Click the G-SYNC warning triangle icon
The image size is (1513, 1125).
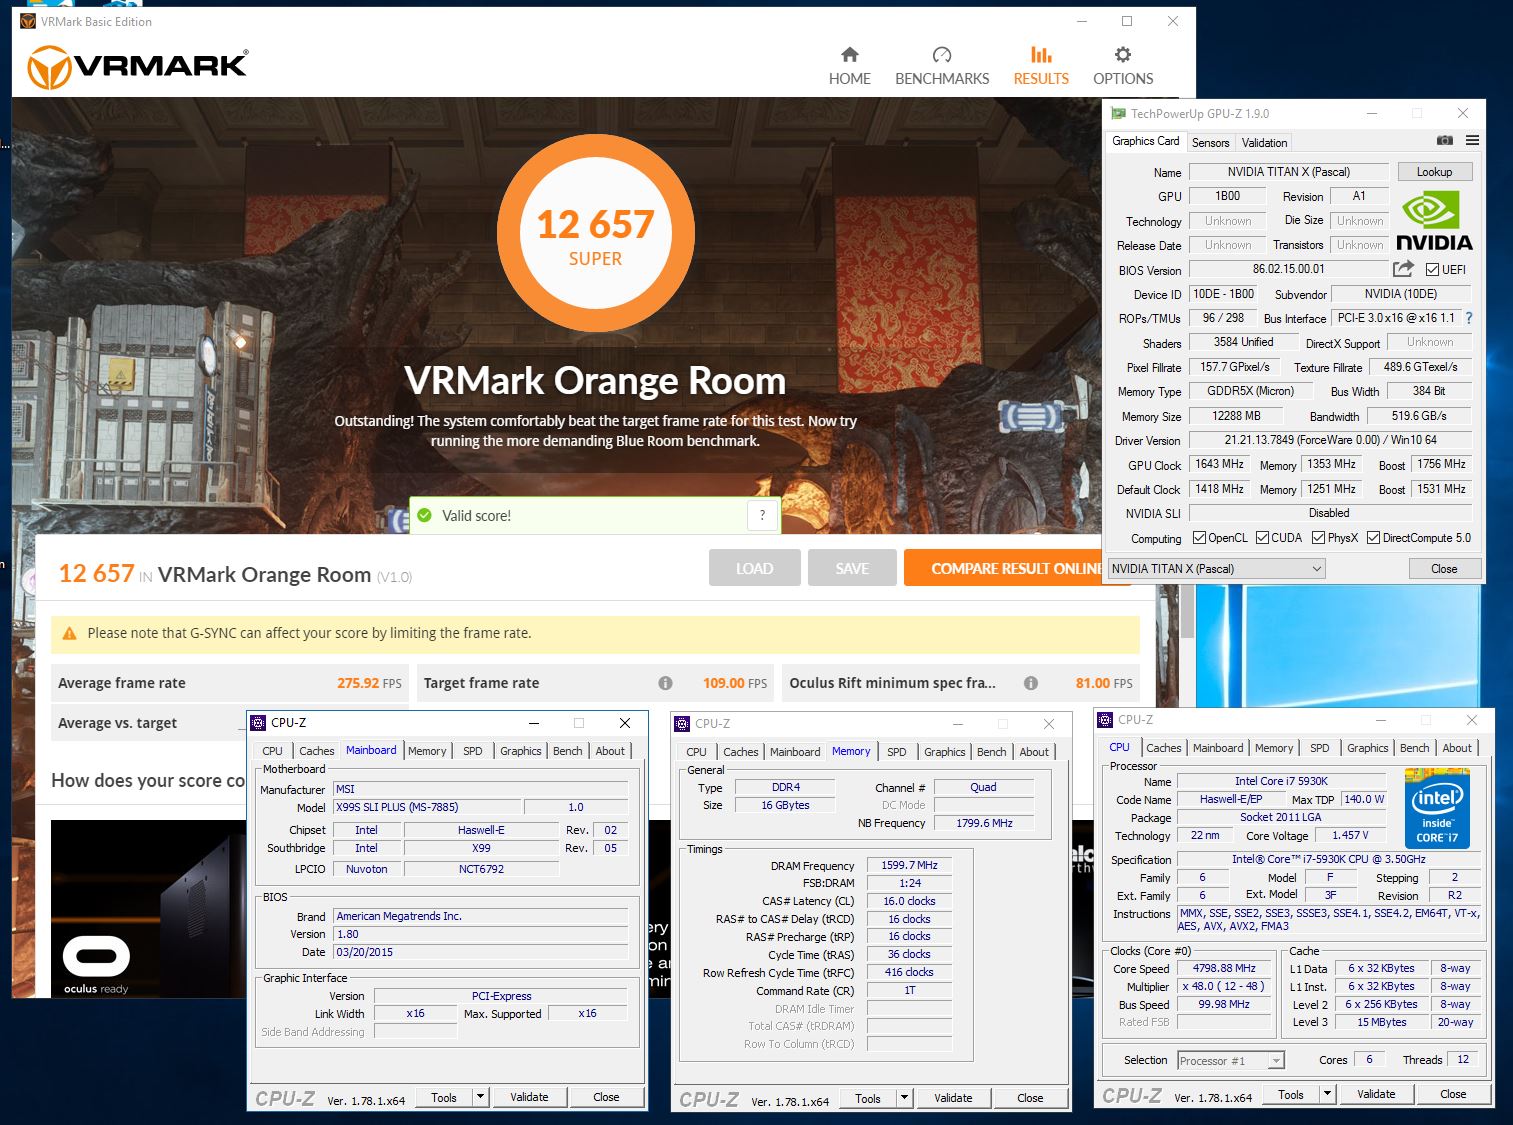pos(69,633)
